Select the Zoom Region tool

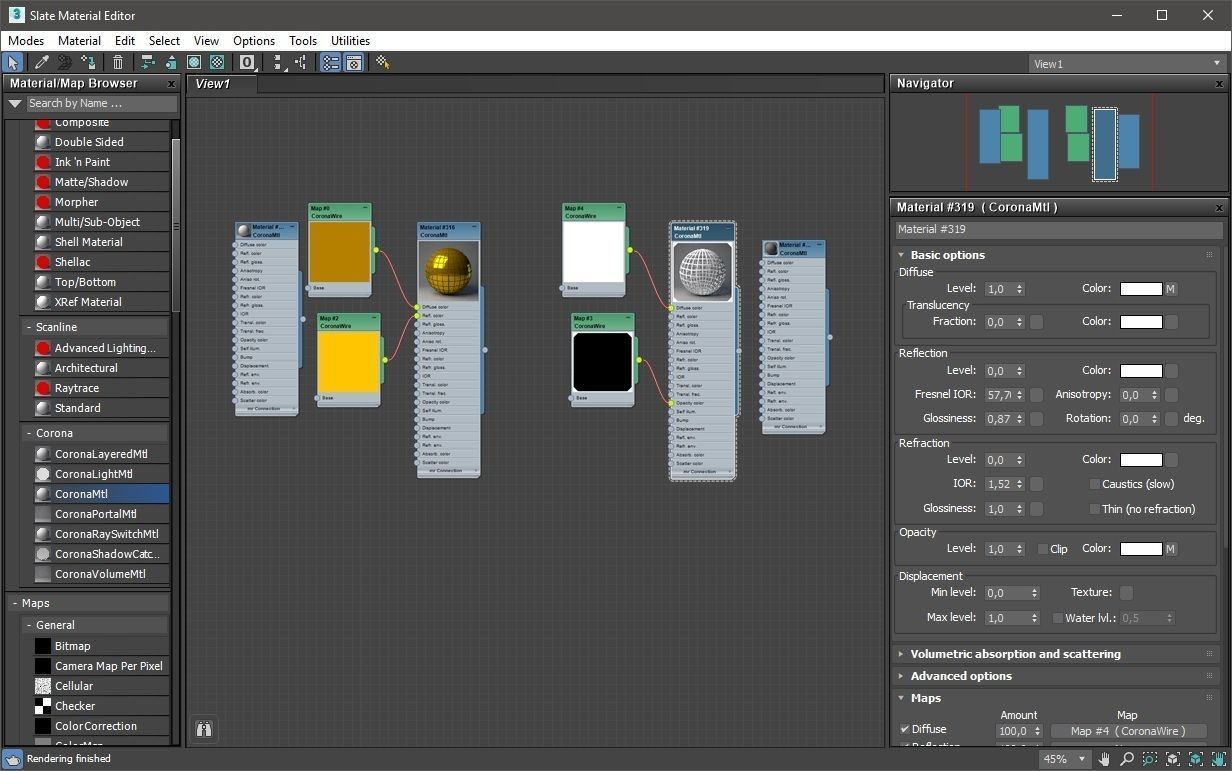1149,759
